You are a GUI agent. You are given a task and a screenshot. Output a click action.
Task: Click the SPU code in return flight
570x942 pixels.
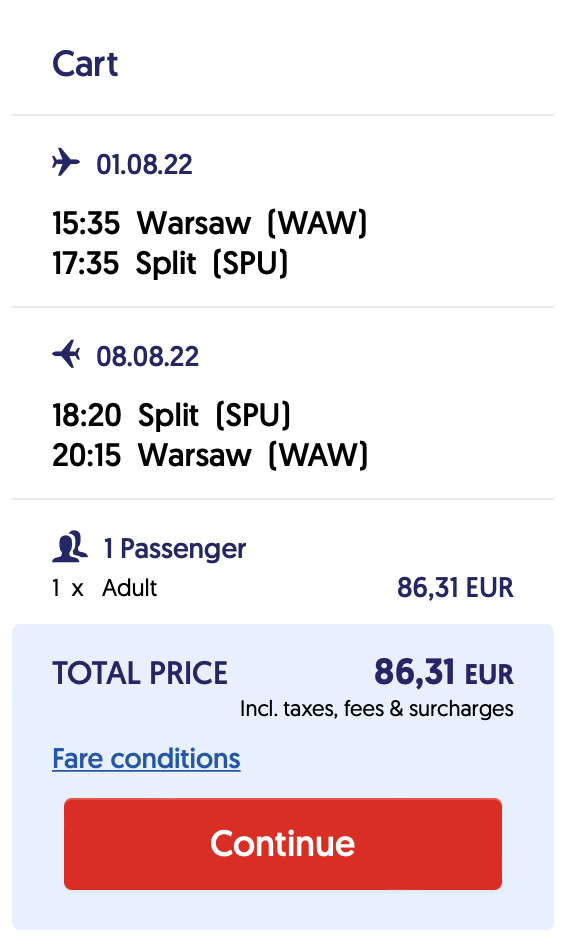click(253, 415)
